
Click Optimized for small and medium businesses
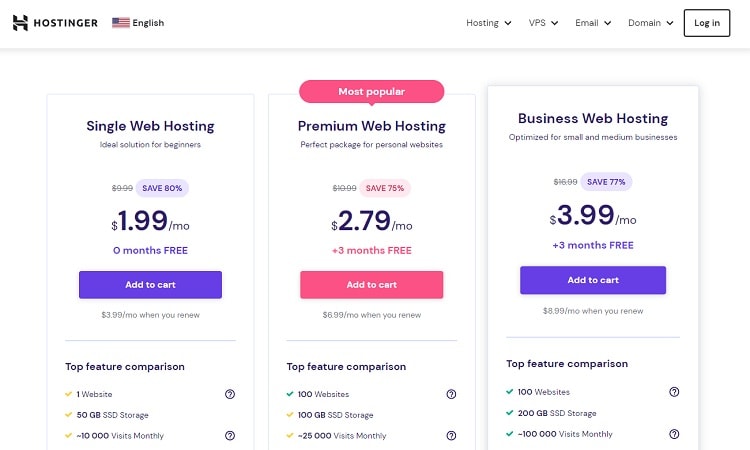[x=593, y=137]
